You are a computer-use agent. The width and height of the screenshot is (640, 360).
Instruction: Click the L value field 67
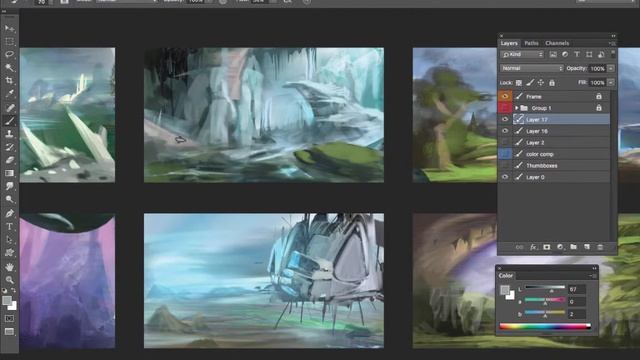(x=577, y=289)
